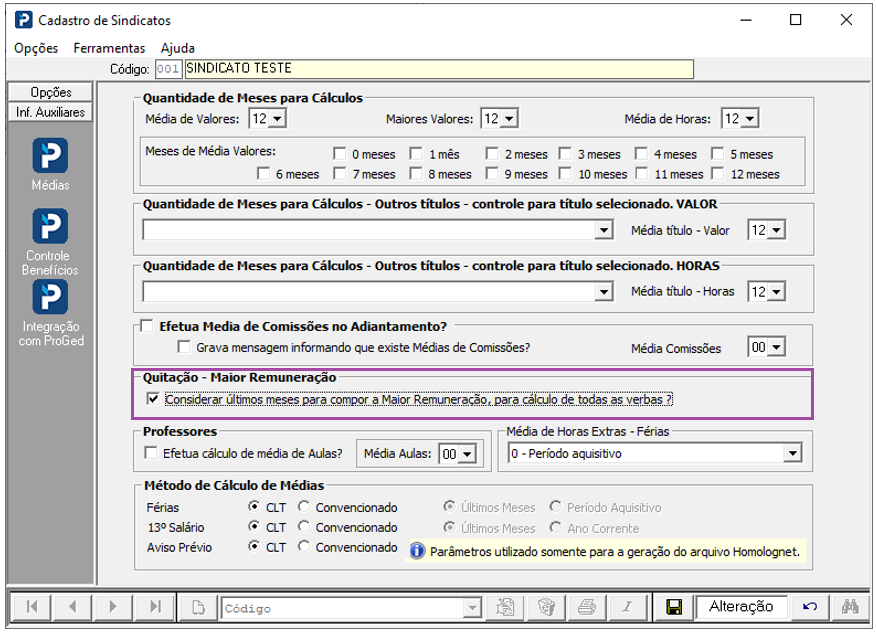Viewport: 876px width, 632px height.
Task: Click the printer icon
Action: (587, 607)
